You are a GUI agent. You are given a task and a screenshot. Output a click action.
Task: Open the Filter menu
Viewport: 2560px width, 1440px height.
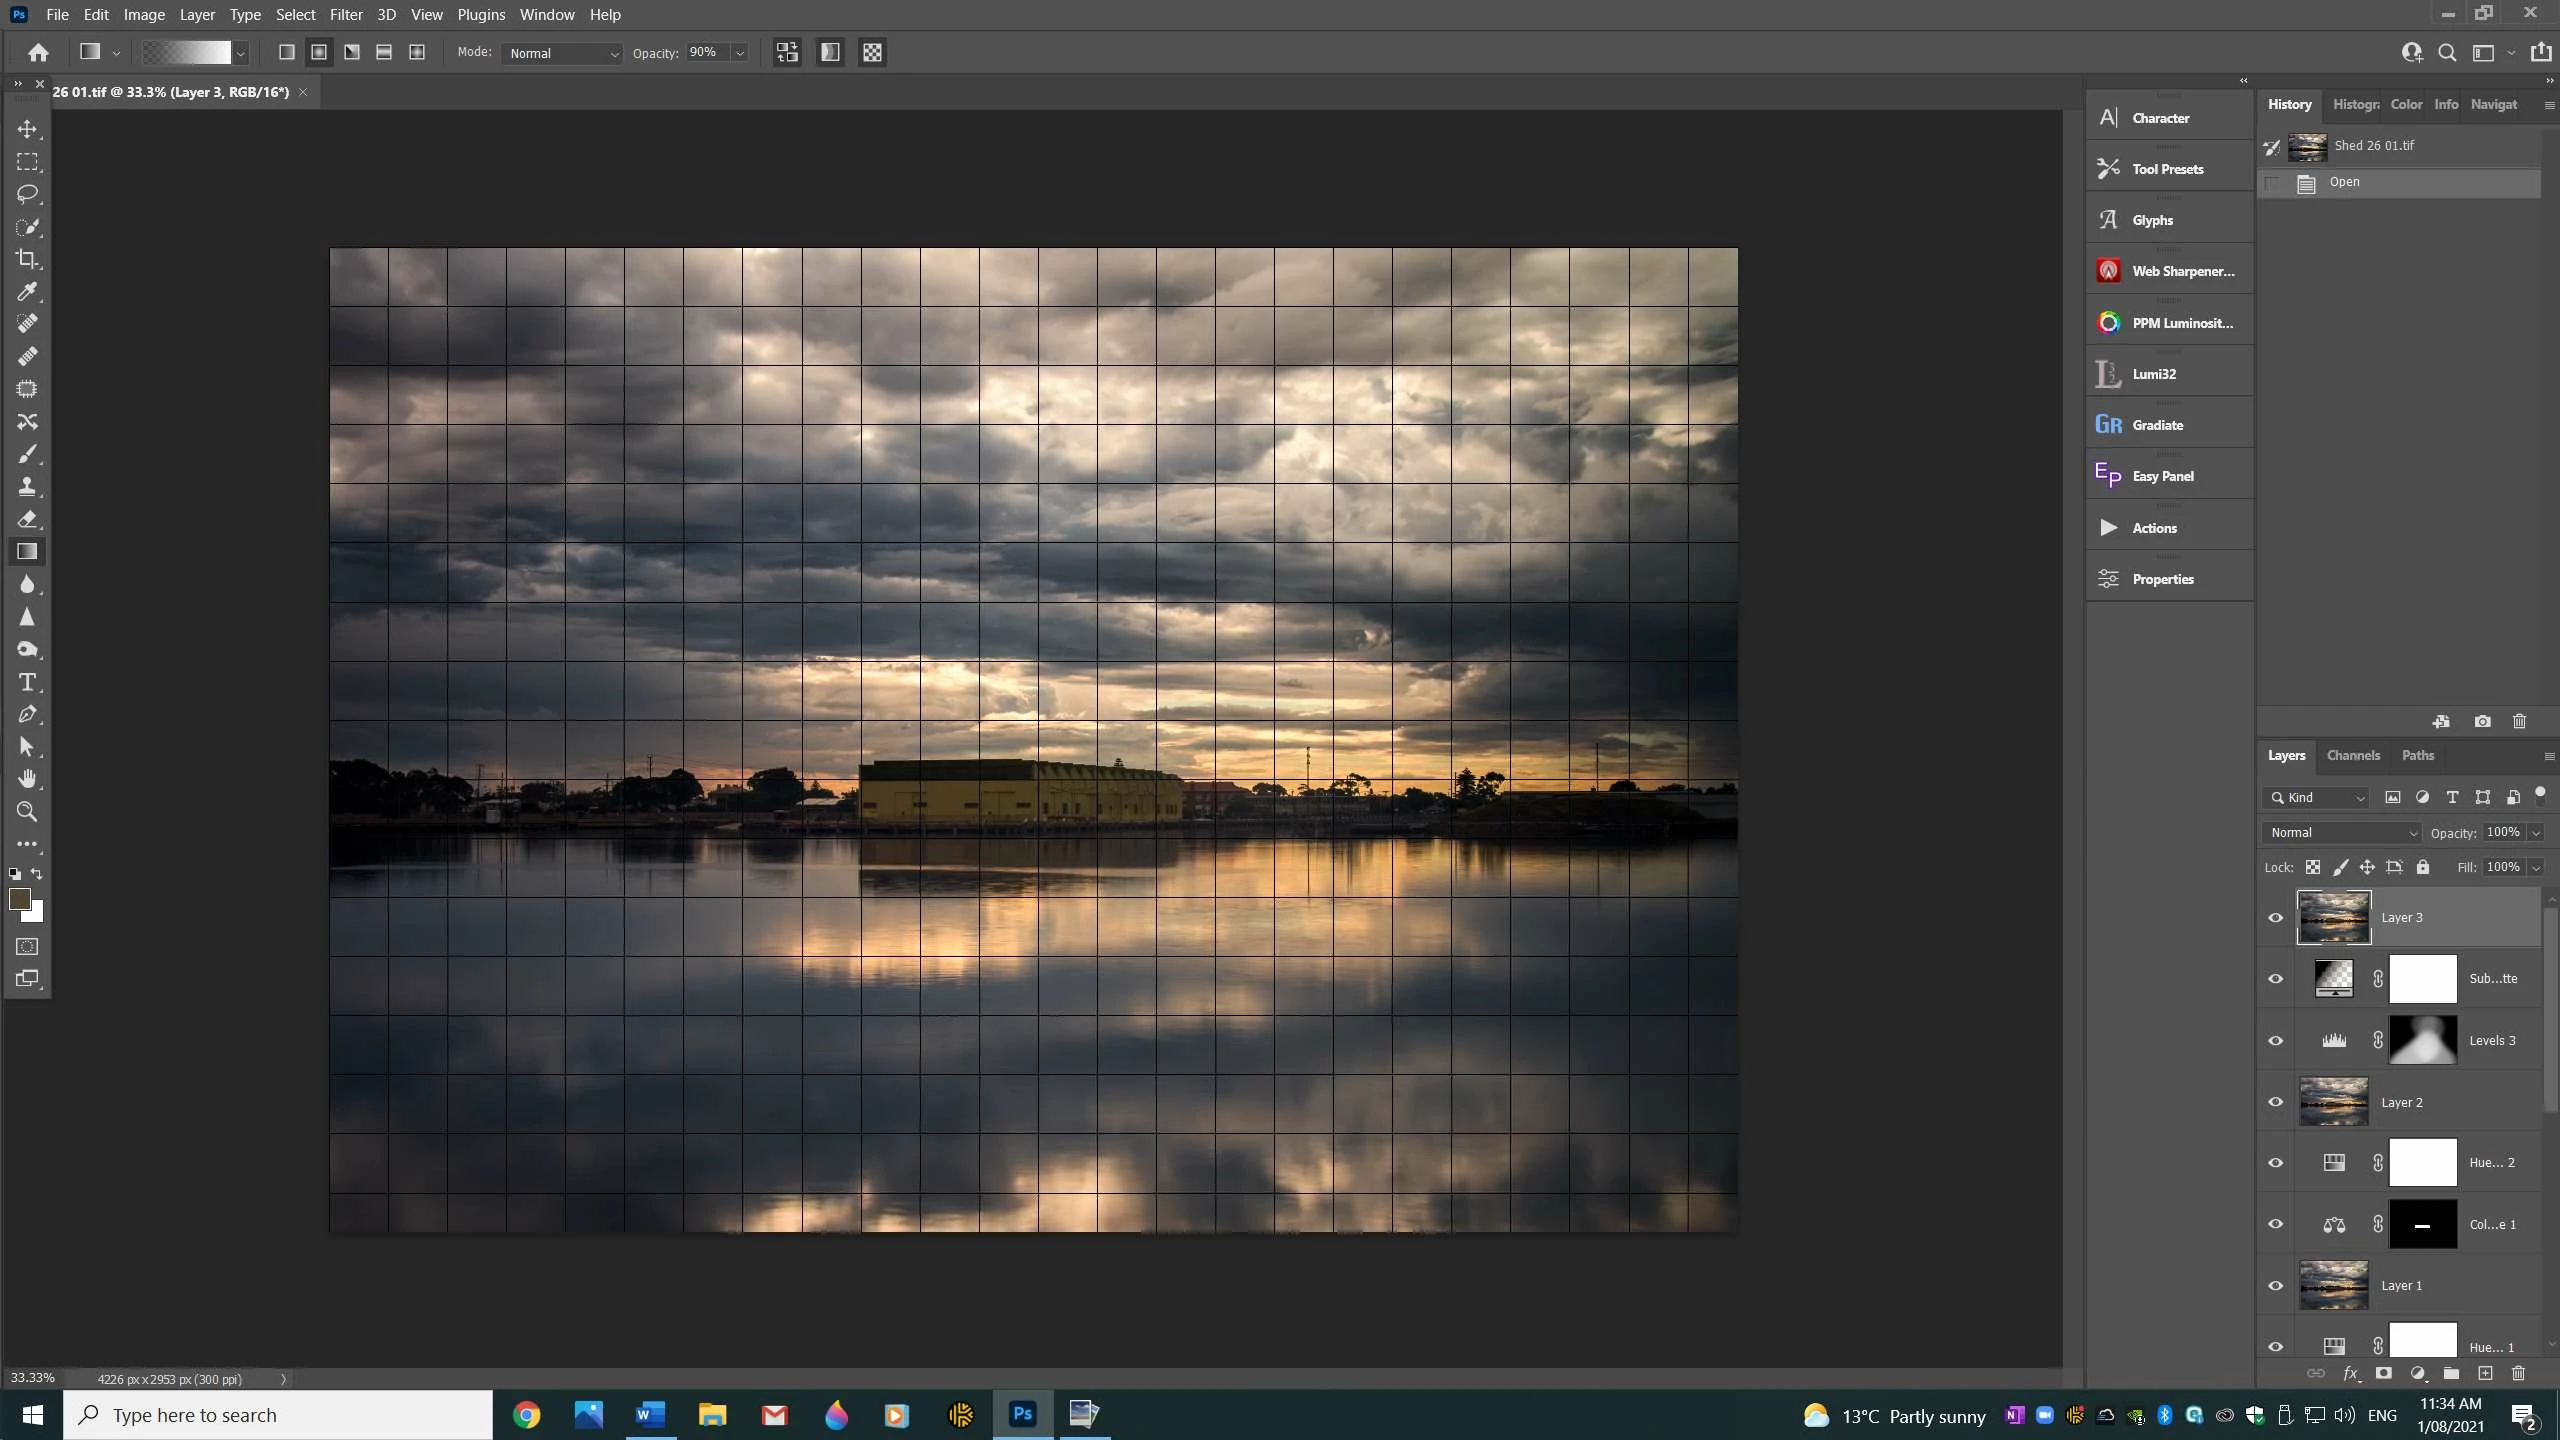pyautogui.click(x=346, y=14)
